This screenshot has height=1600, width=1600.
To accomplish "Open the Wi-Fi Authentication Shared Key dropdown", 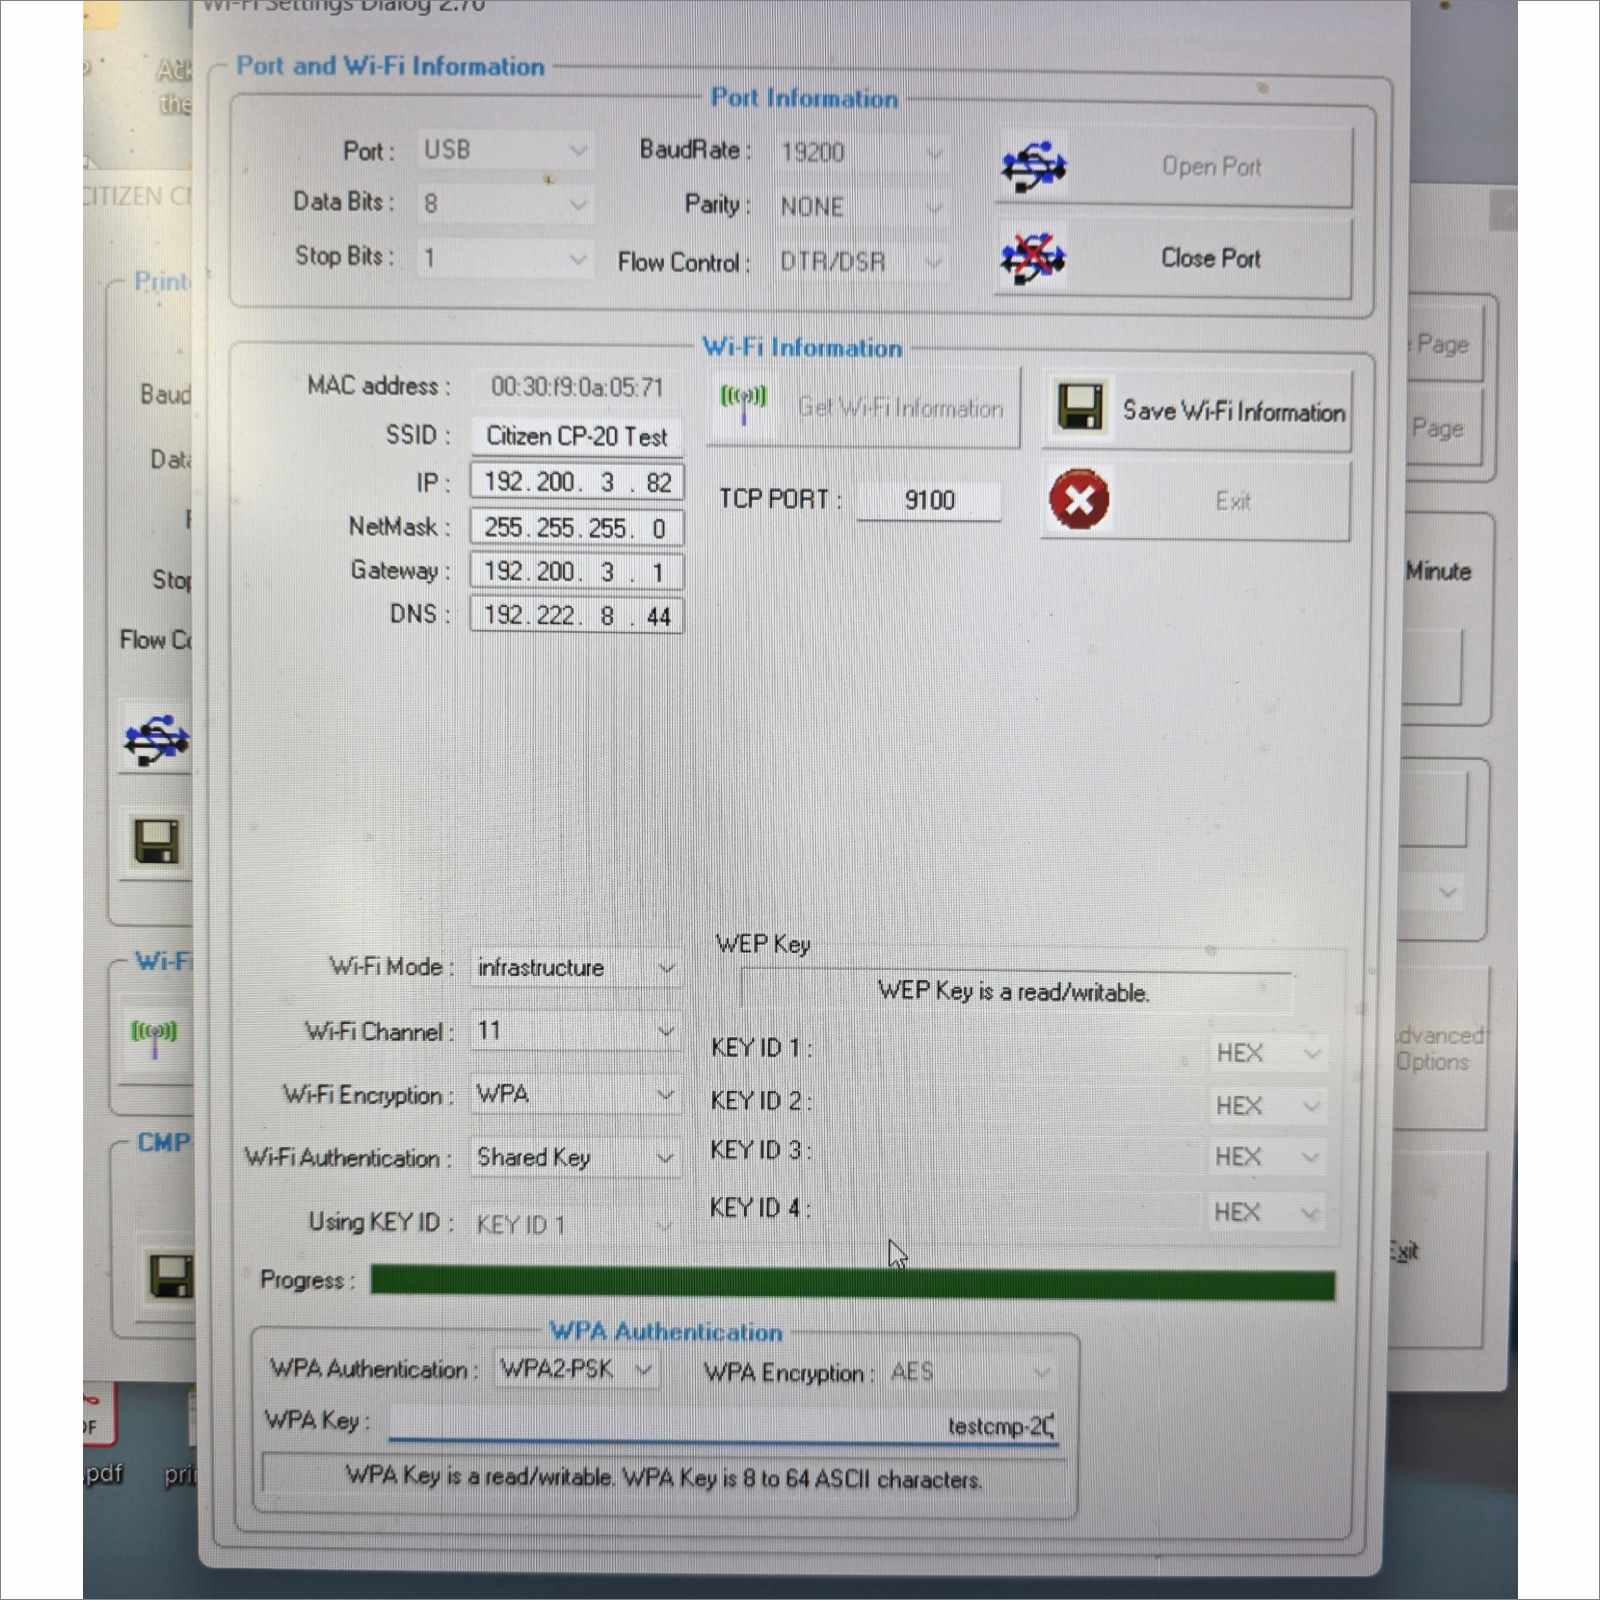I will (575, 1158).
